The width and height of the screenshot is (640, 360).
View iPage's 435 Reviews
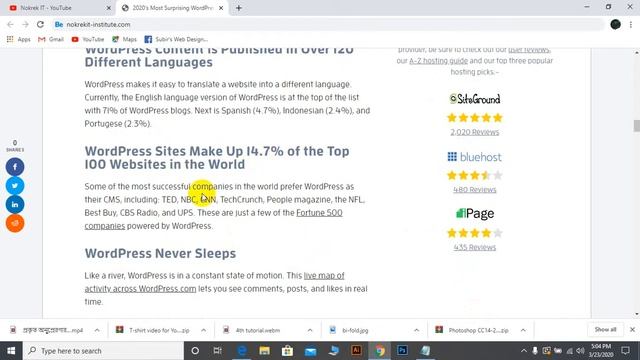(475, 247)
